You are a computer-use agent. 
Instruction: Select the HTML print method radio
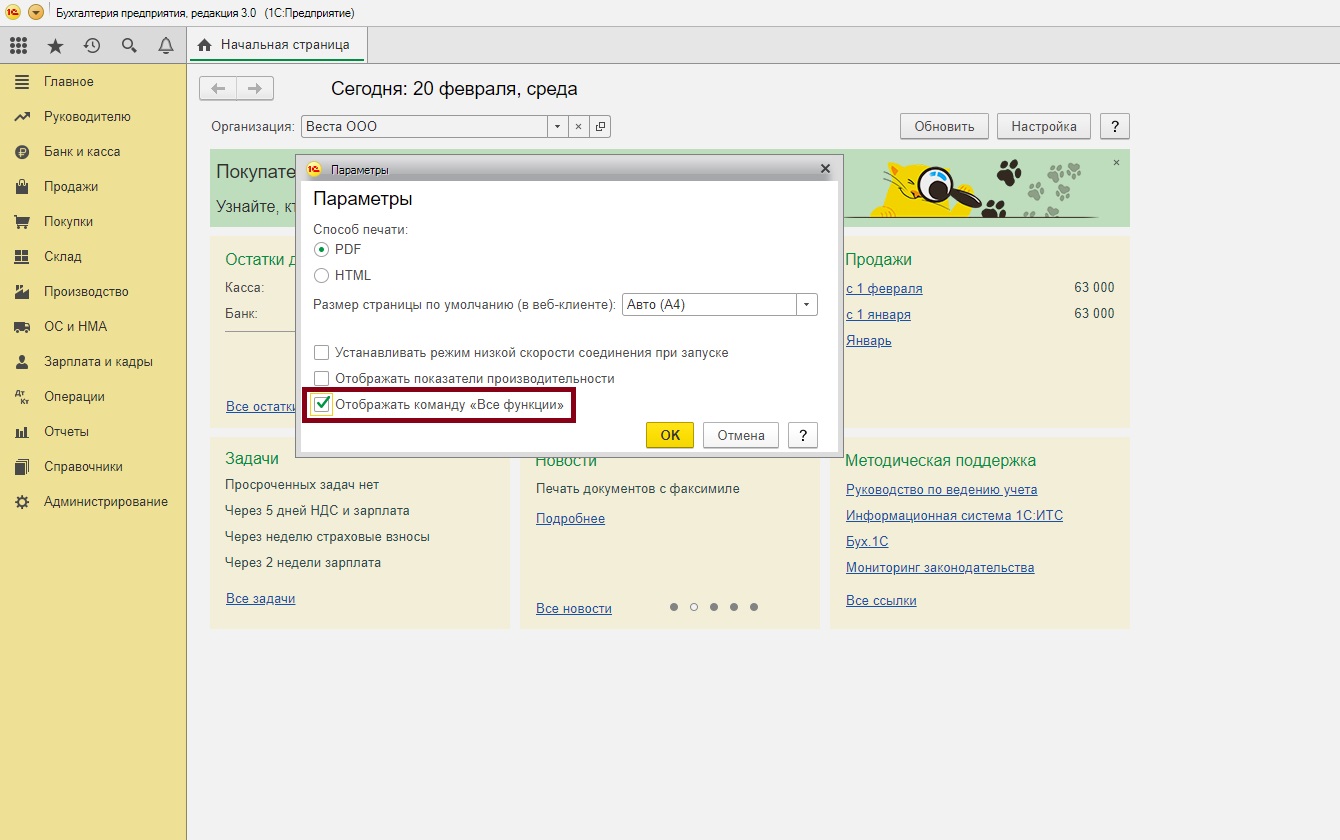(321, 275)
